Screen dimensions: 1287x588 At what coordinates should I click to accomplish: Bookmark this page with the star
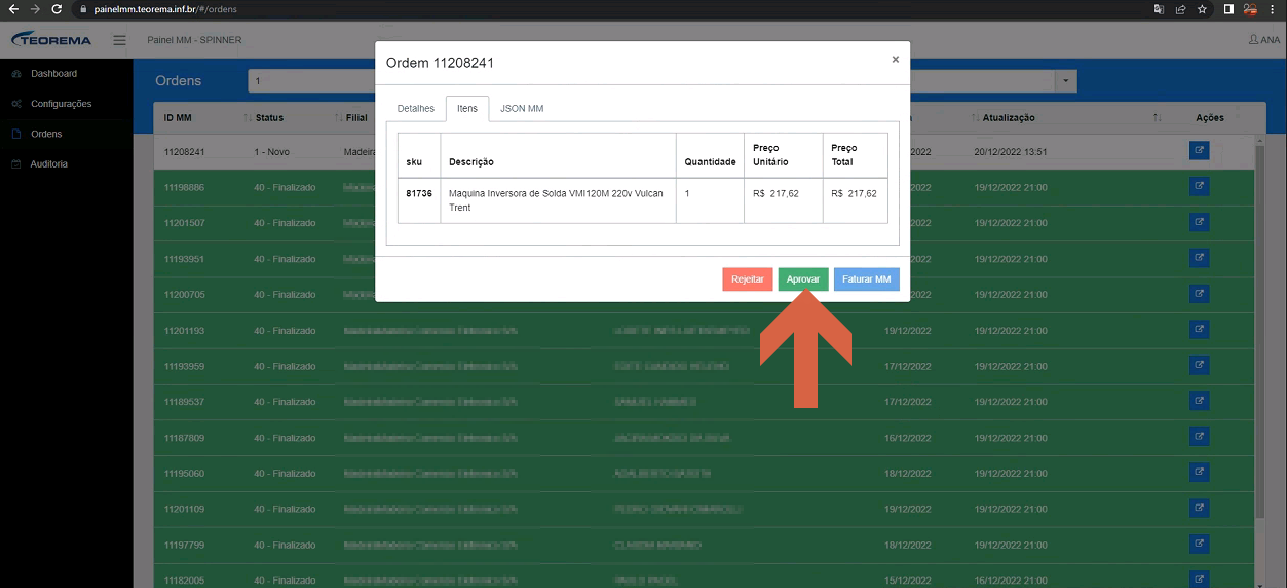click(1202, 9)
